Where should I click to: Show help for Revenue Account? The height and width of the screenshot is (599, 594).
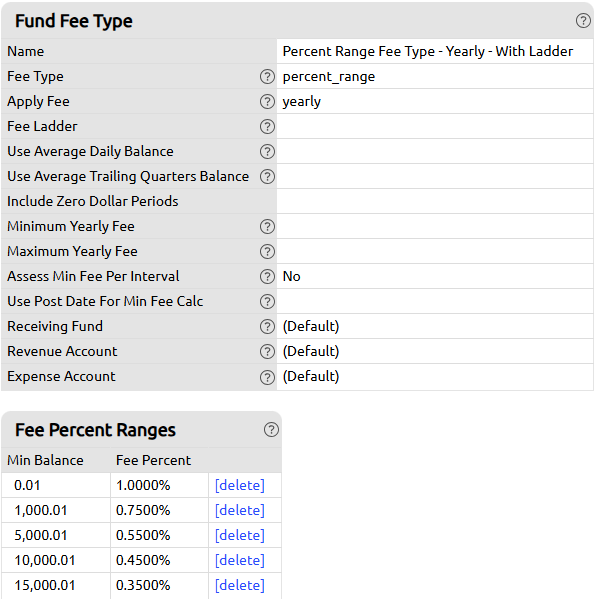[x=267, y=351]
